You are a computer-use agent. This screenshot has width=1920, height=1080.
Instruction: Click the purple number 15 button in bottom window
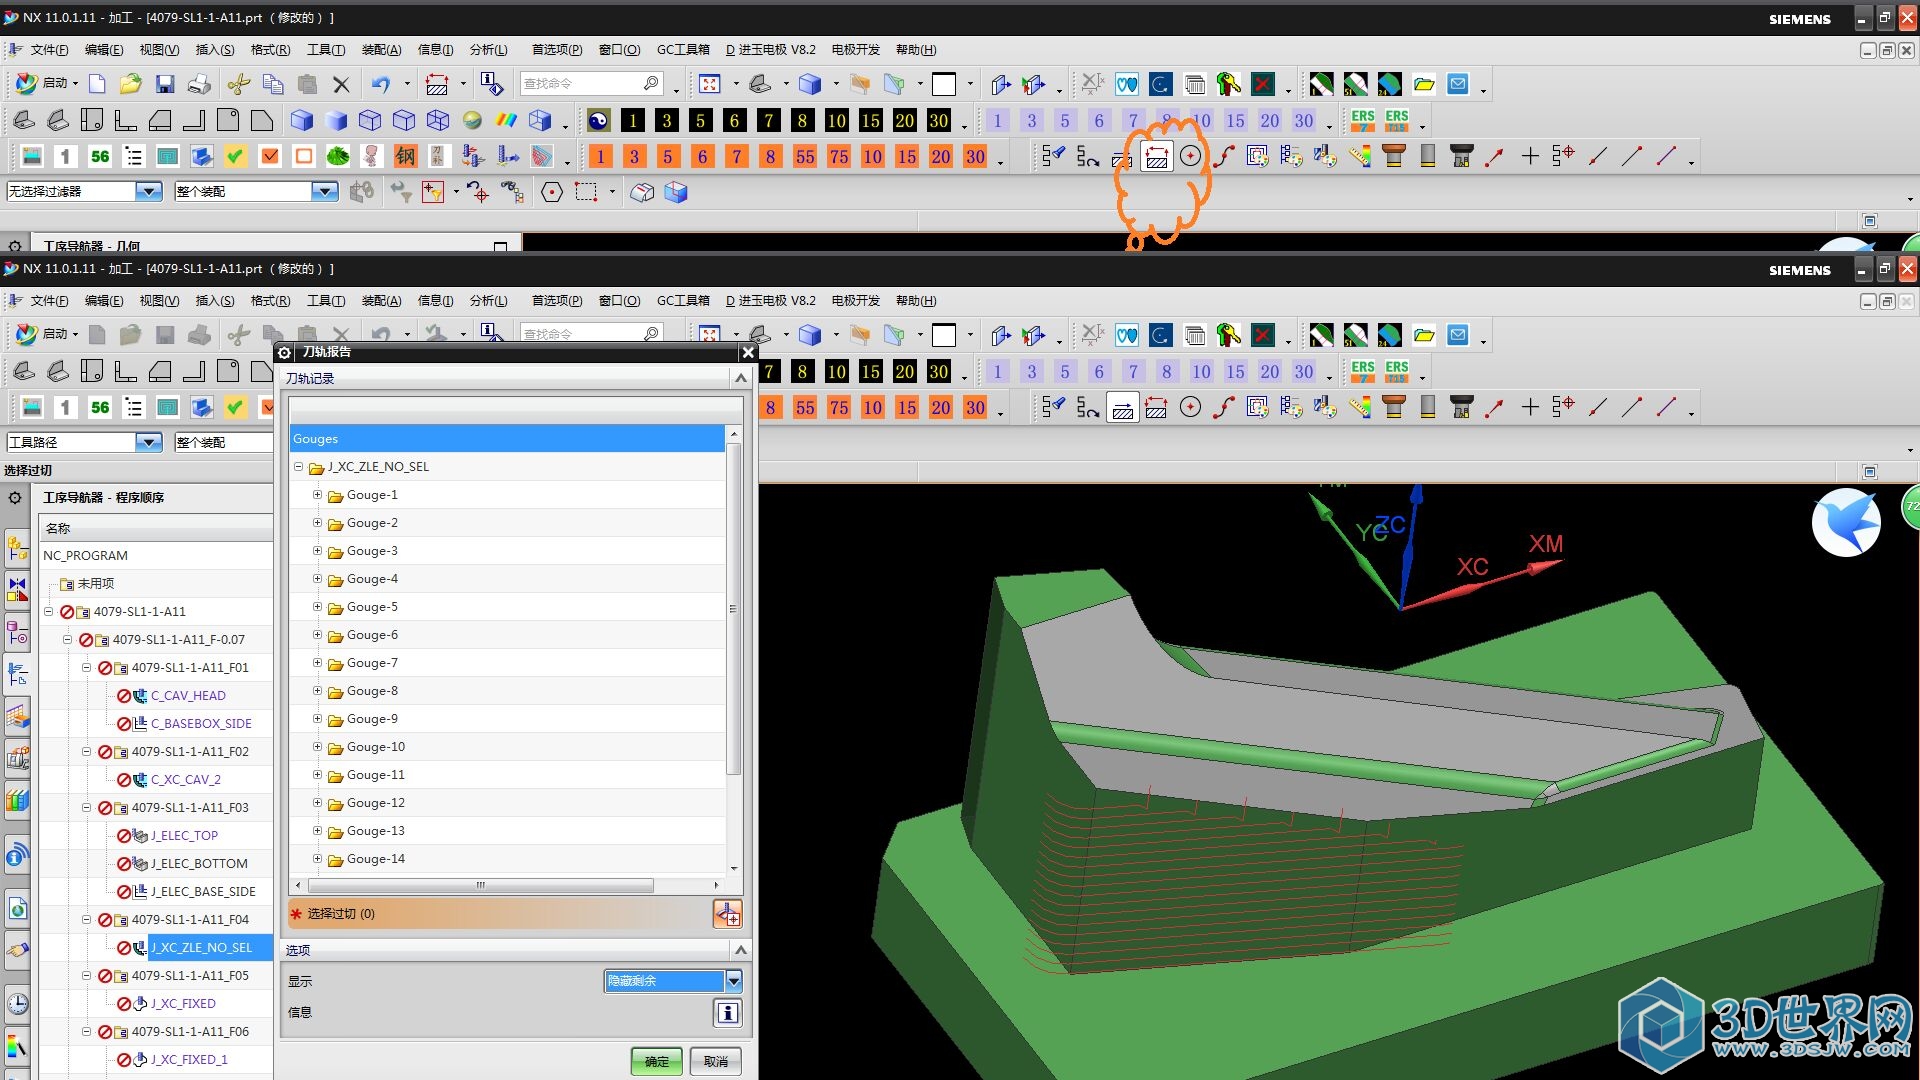pos(1235,372)
